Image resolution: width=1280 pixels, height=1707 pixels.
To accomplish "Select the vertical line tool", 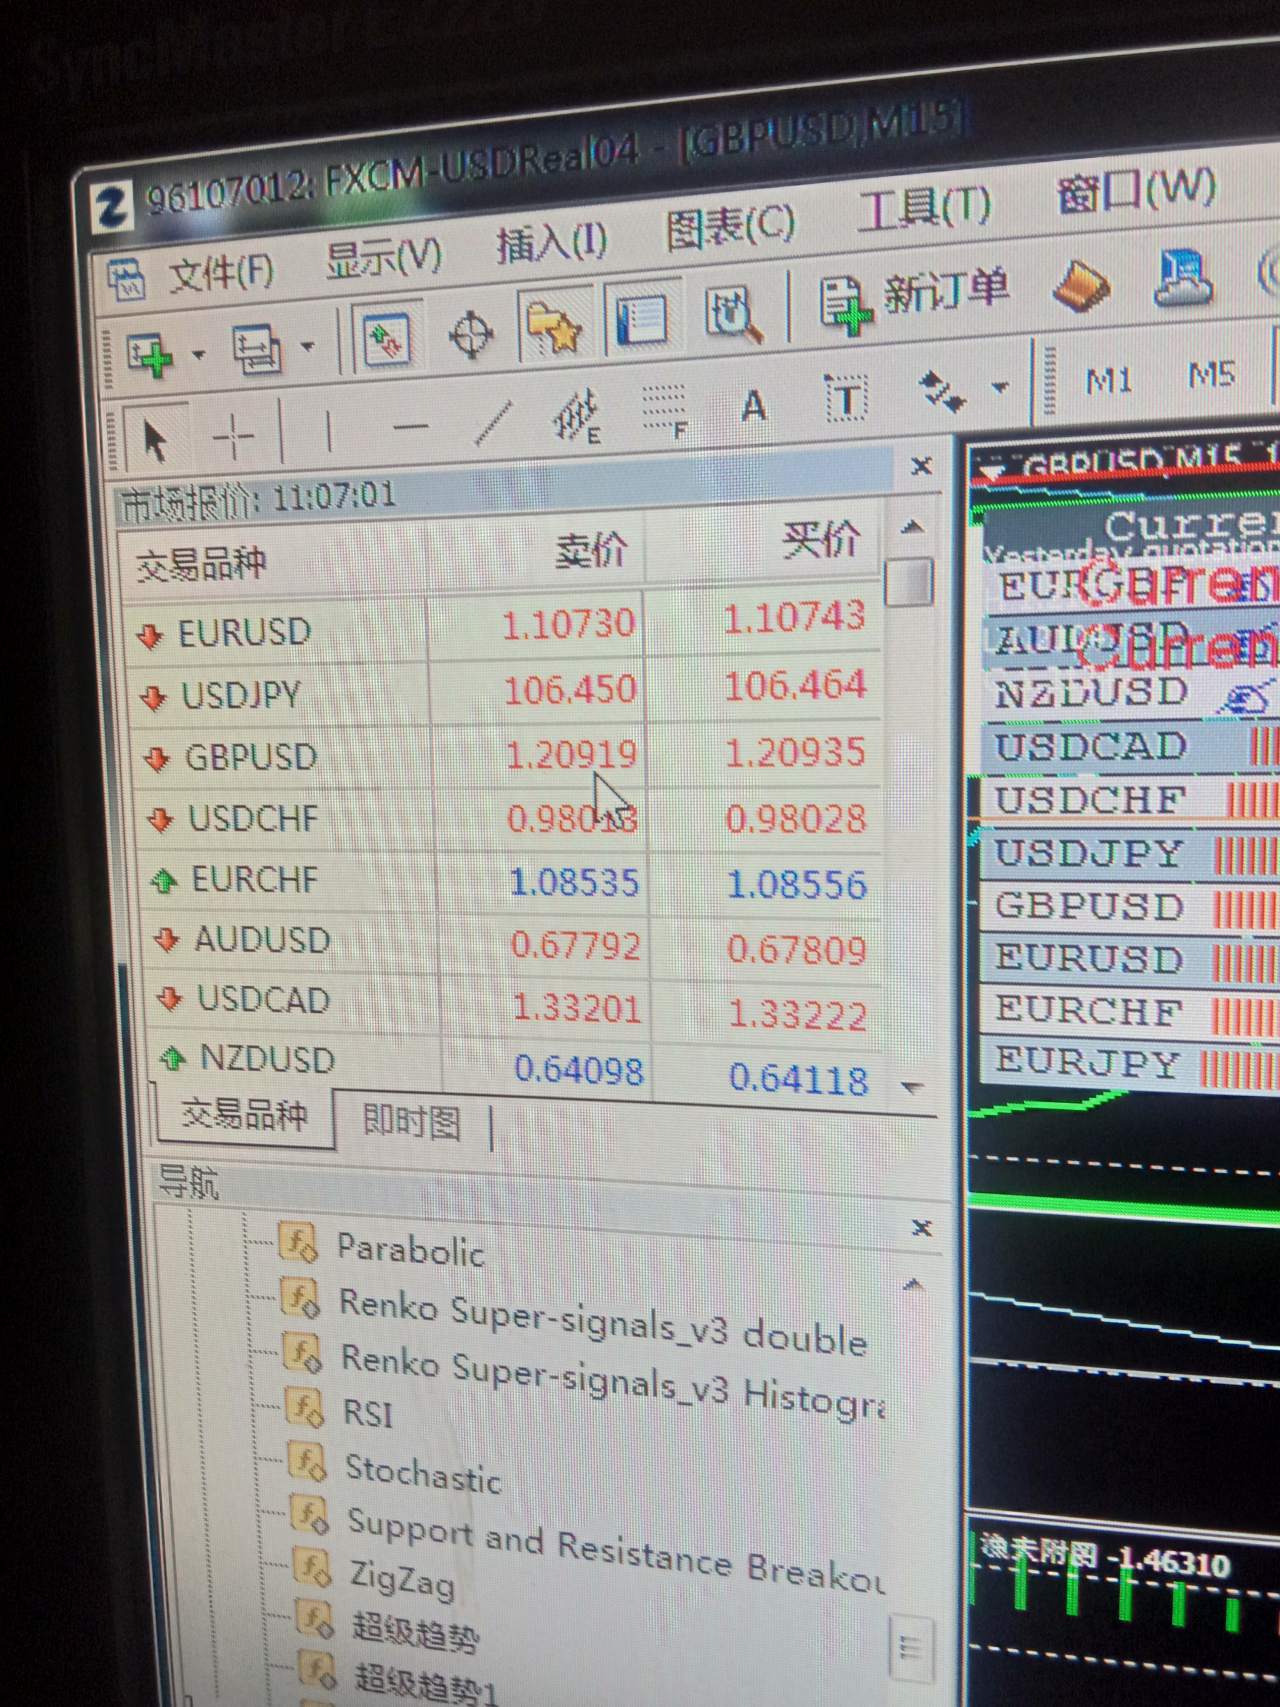I will tap(328, 431).
